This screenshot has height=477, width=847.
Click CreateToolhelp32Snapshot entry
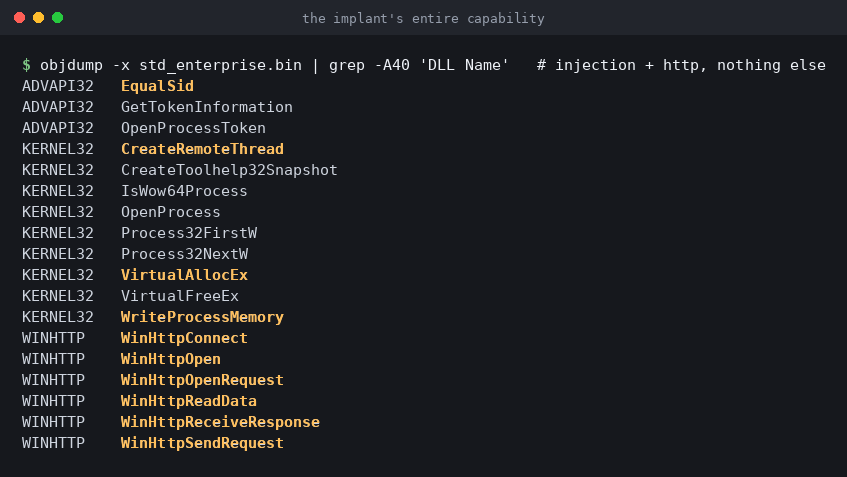click(x=230, y=170)
